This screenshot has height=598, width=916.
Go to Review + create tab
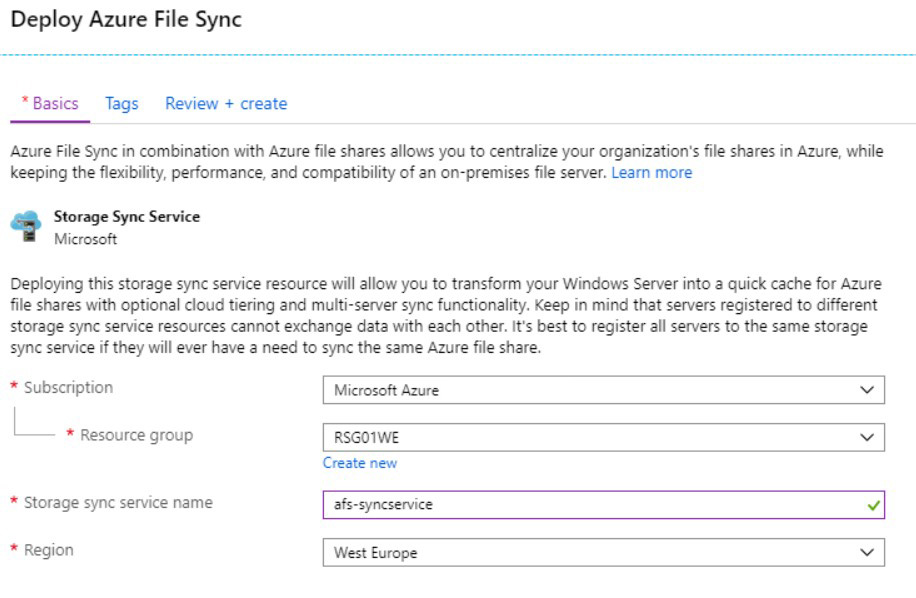click(x=226, y=104)
